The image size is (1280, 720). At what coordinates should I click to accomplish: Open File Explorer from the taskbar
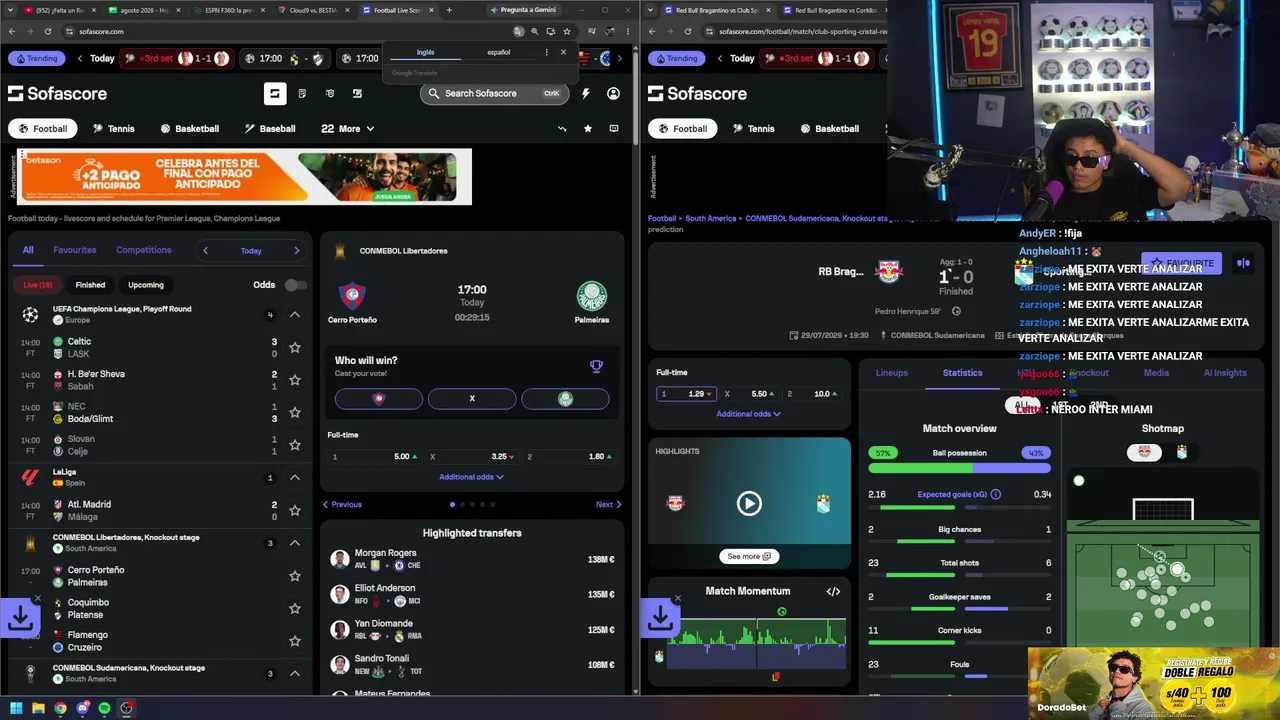pyautogui.click(x=38, y=708)
